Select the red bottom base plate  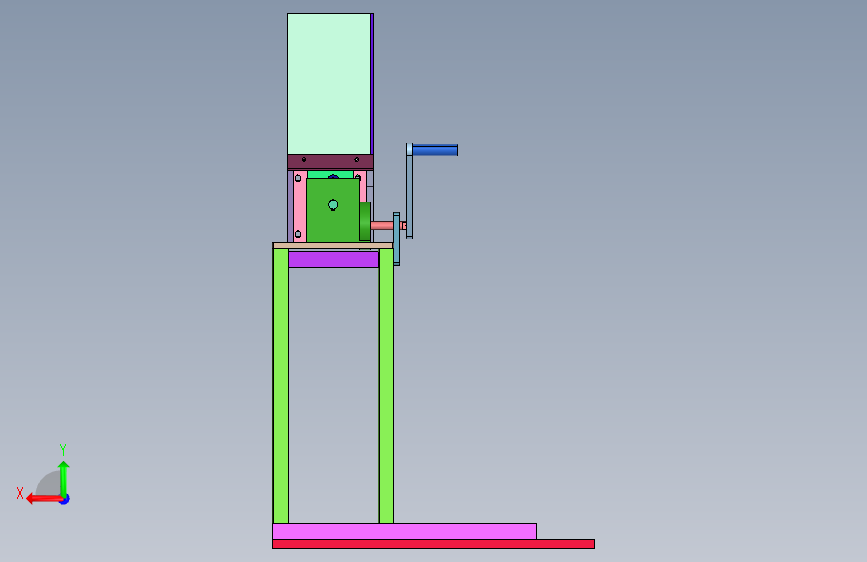coord(434,544)
